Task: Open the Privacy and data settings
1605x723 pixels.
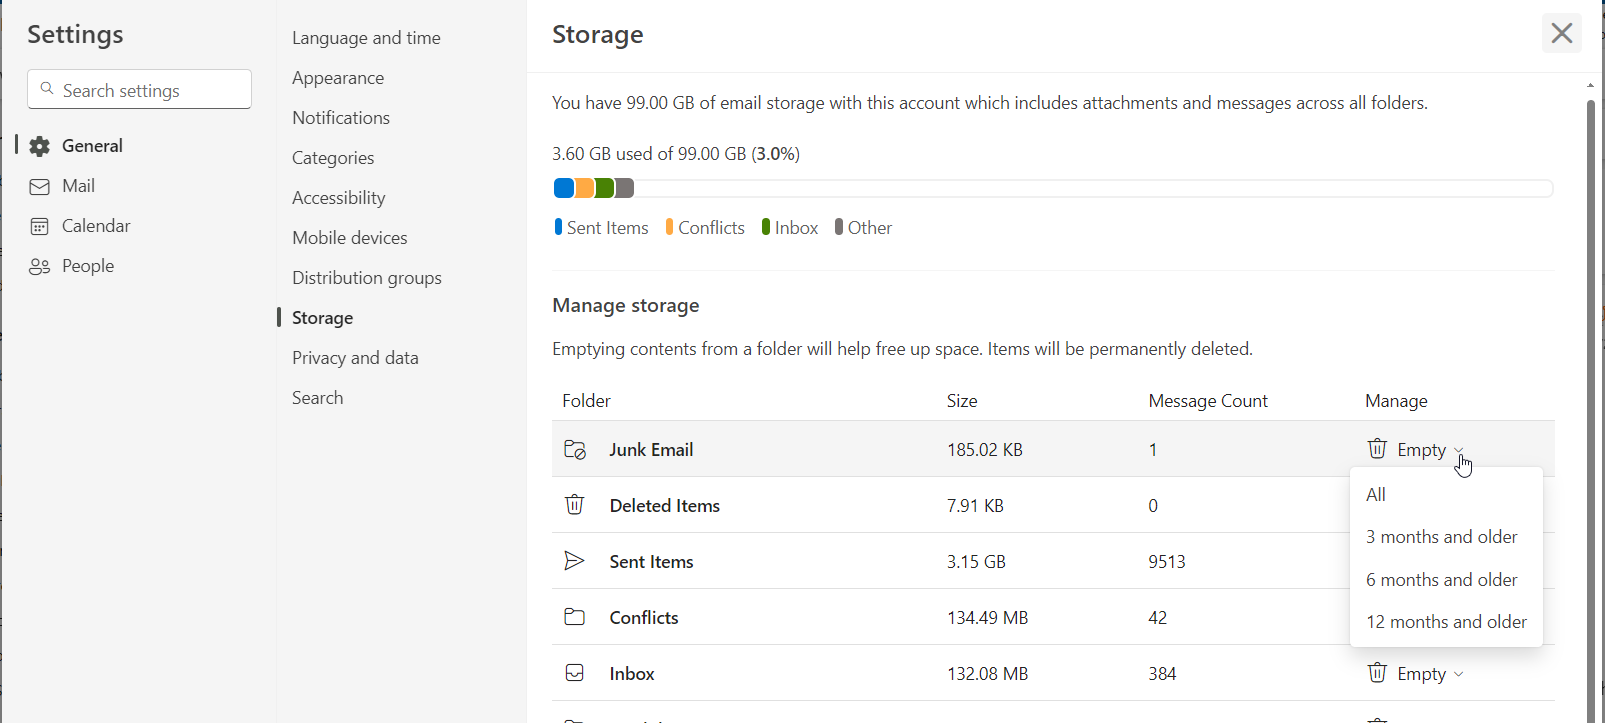Action: (x=355, y=358)
